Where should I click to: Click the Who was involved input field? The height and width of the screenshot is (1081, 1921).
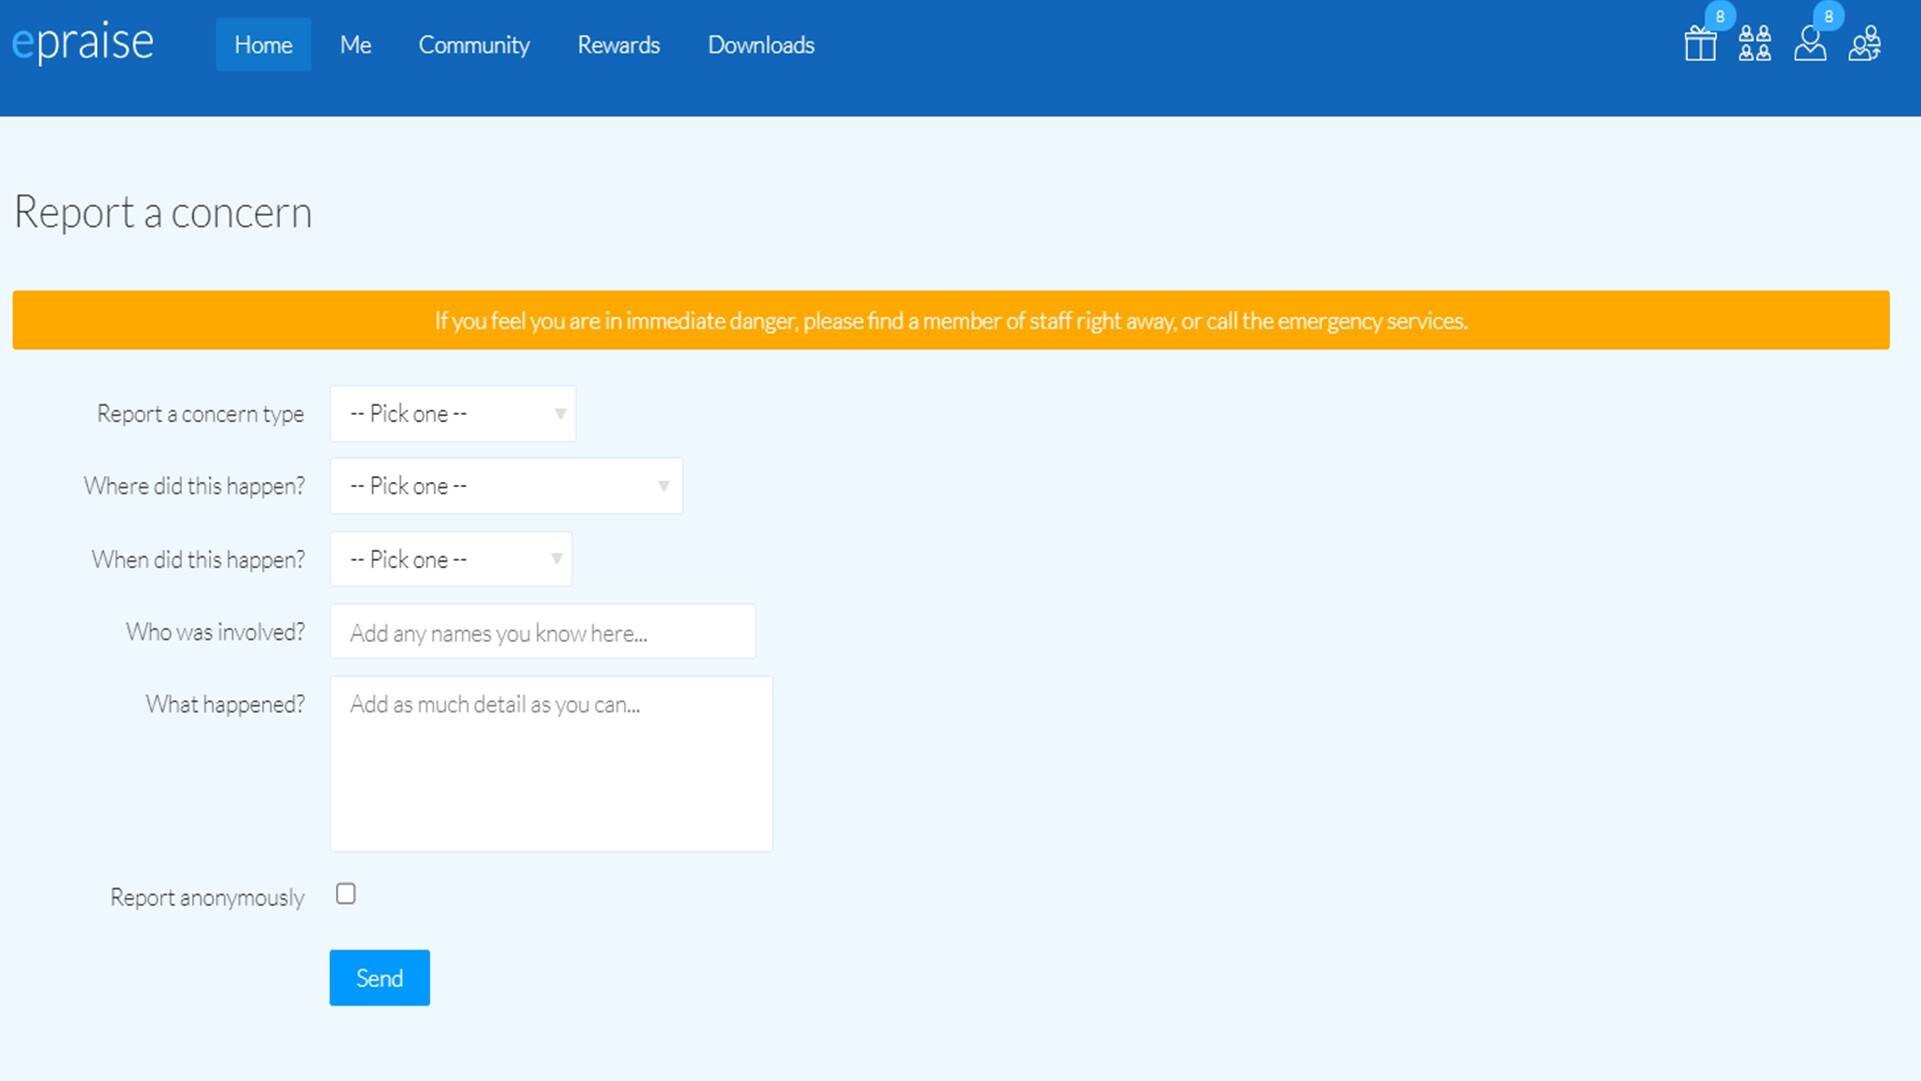[542, 632]
